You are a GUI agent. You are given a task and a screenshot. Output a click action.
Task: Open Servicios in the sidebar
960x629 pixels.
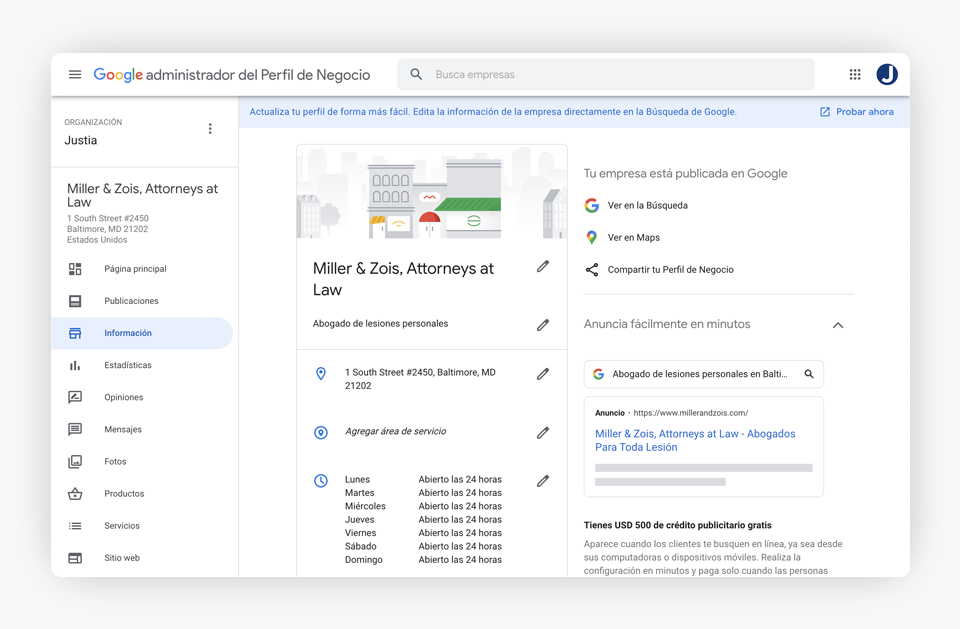122,526
